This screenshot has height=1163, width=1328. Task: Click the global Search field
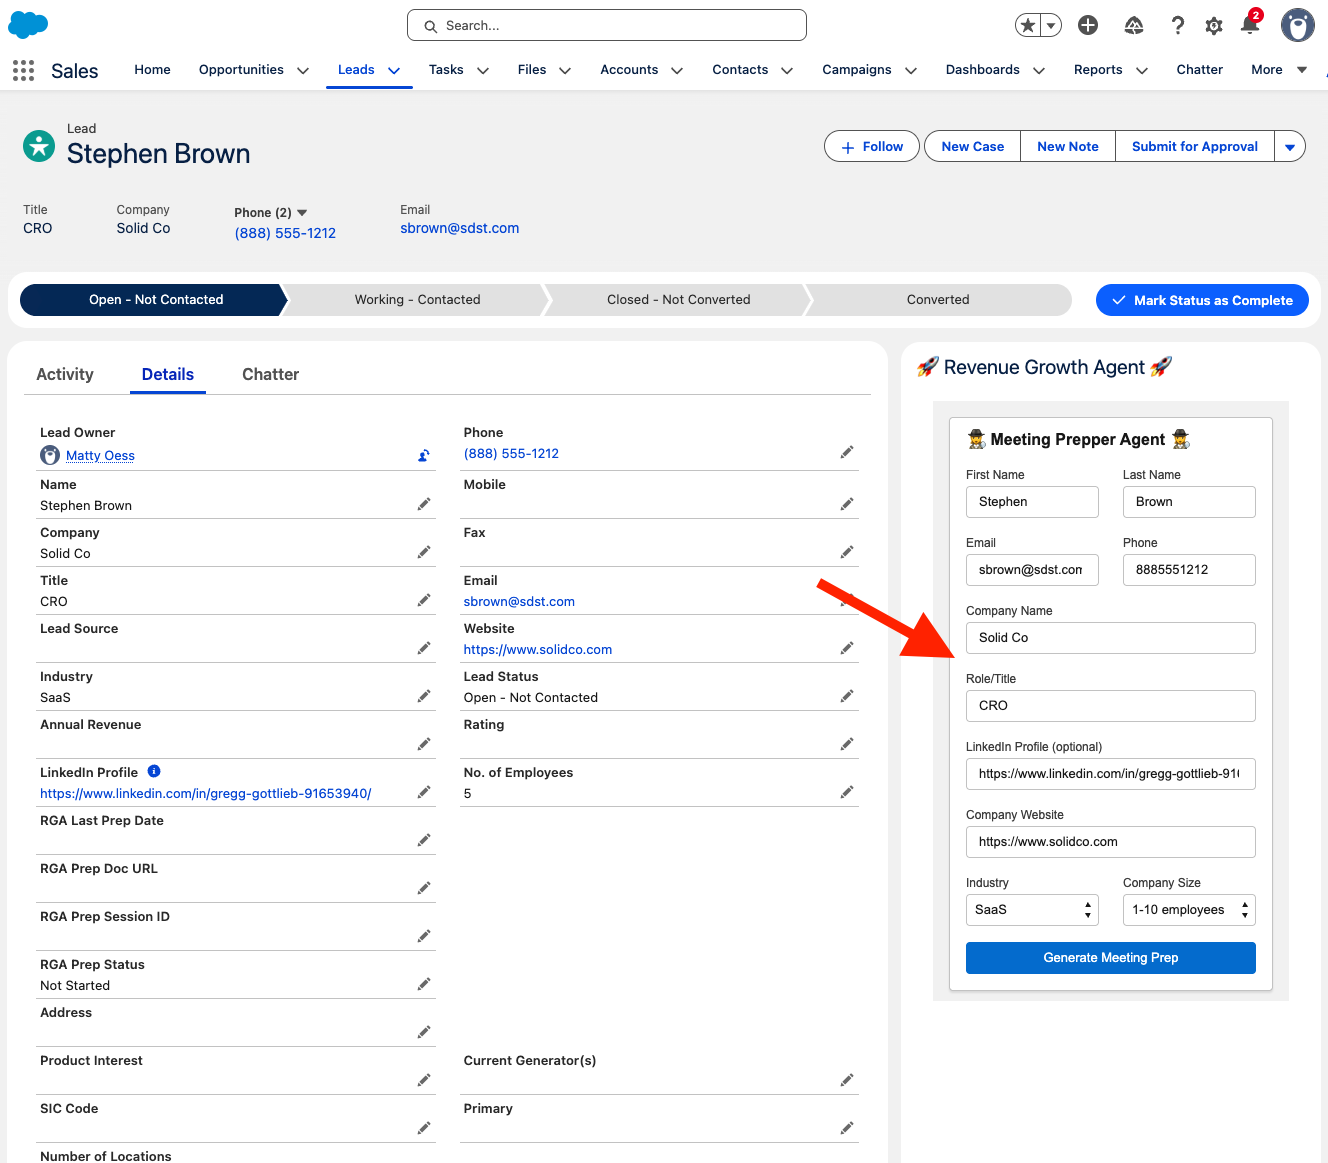coord(607,25)
